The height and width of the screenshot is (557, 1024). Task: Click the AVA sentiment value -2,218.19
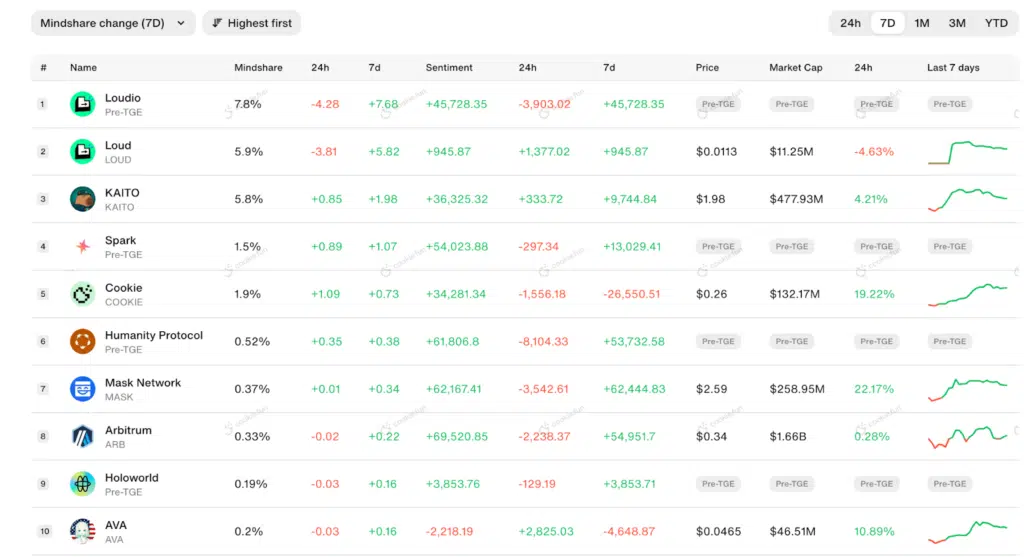(449, 532)
